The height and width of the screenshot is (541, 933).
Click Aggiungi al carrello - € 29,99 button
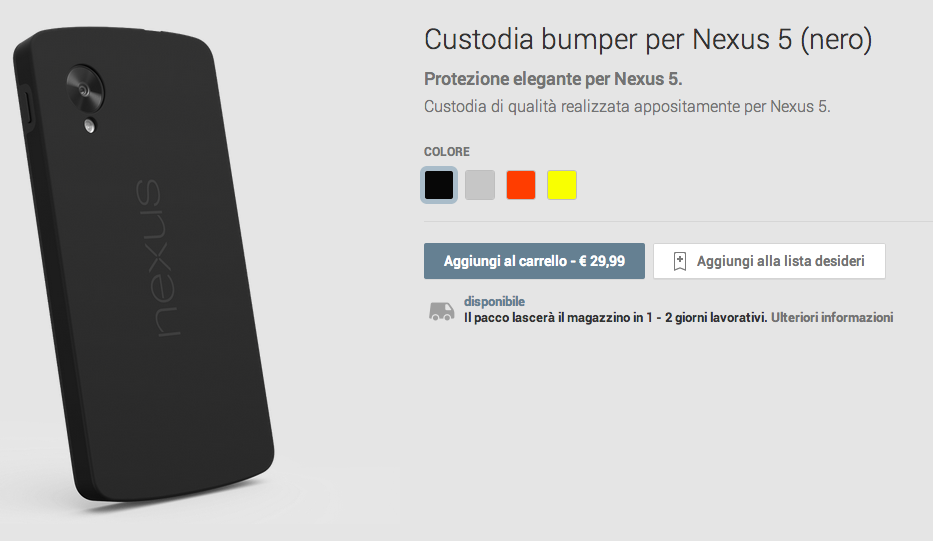(x=534, y=261)
